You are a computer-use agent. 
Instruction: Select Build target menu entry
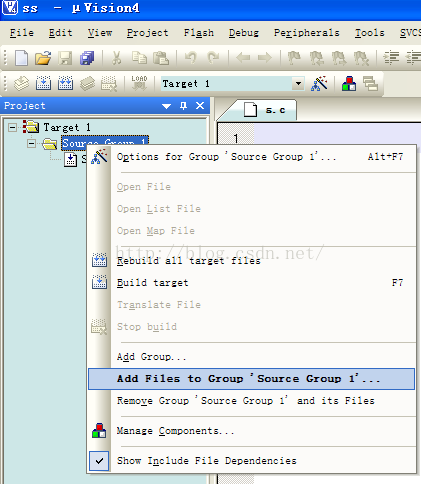[252, 283]
